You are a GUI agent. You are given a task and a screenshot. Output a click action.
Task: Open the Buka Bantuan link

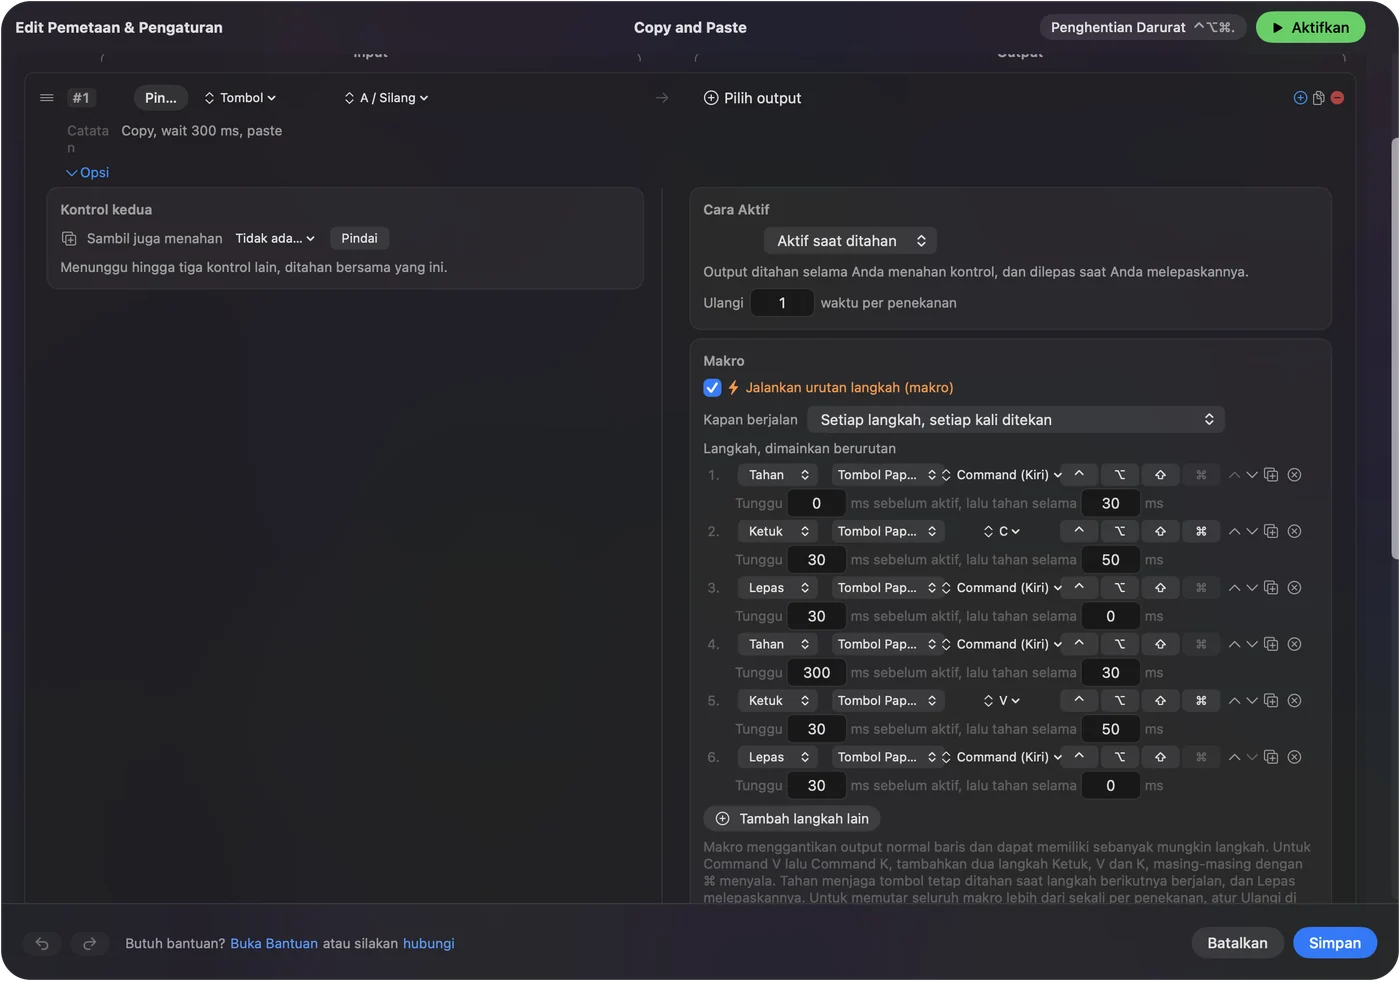(274, 943)
